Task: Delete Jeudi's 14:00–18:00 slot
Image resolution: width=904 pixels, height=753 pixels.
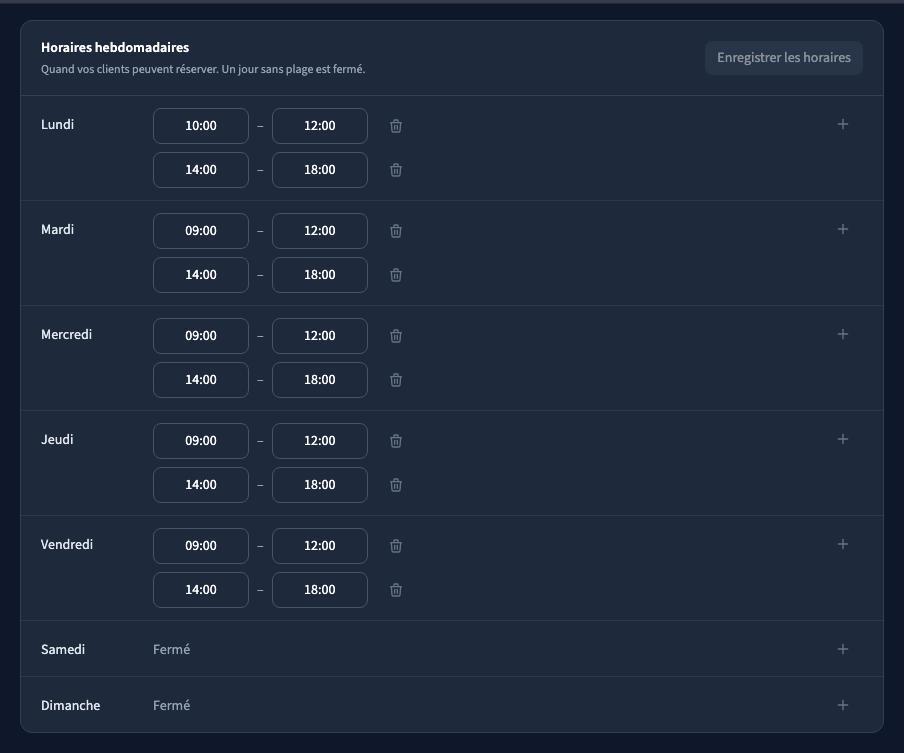Action: [x=396, y=485]
